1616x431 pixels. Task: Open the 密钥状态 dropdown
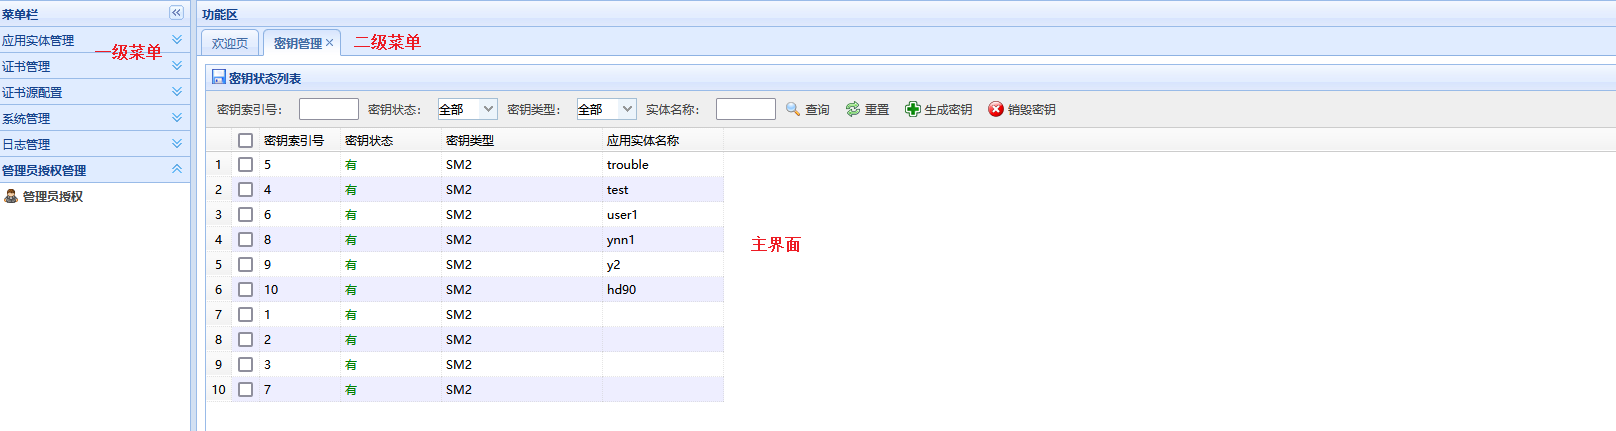(x=488, y=109)
